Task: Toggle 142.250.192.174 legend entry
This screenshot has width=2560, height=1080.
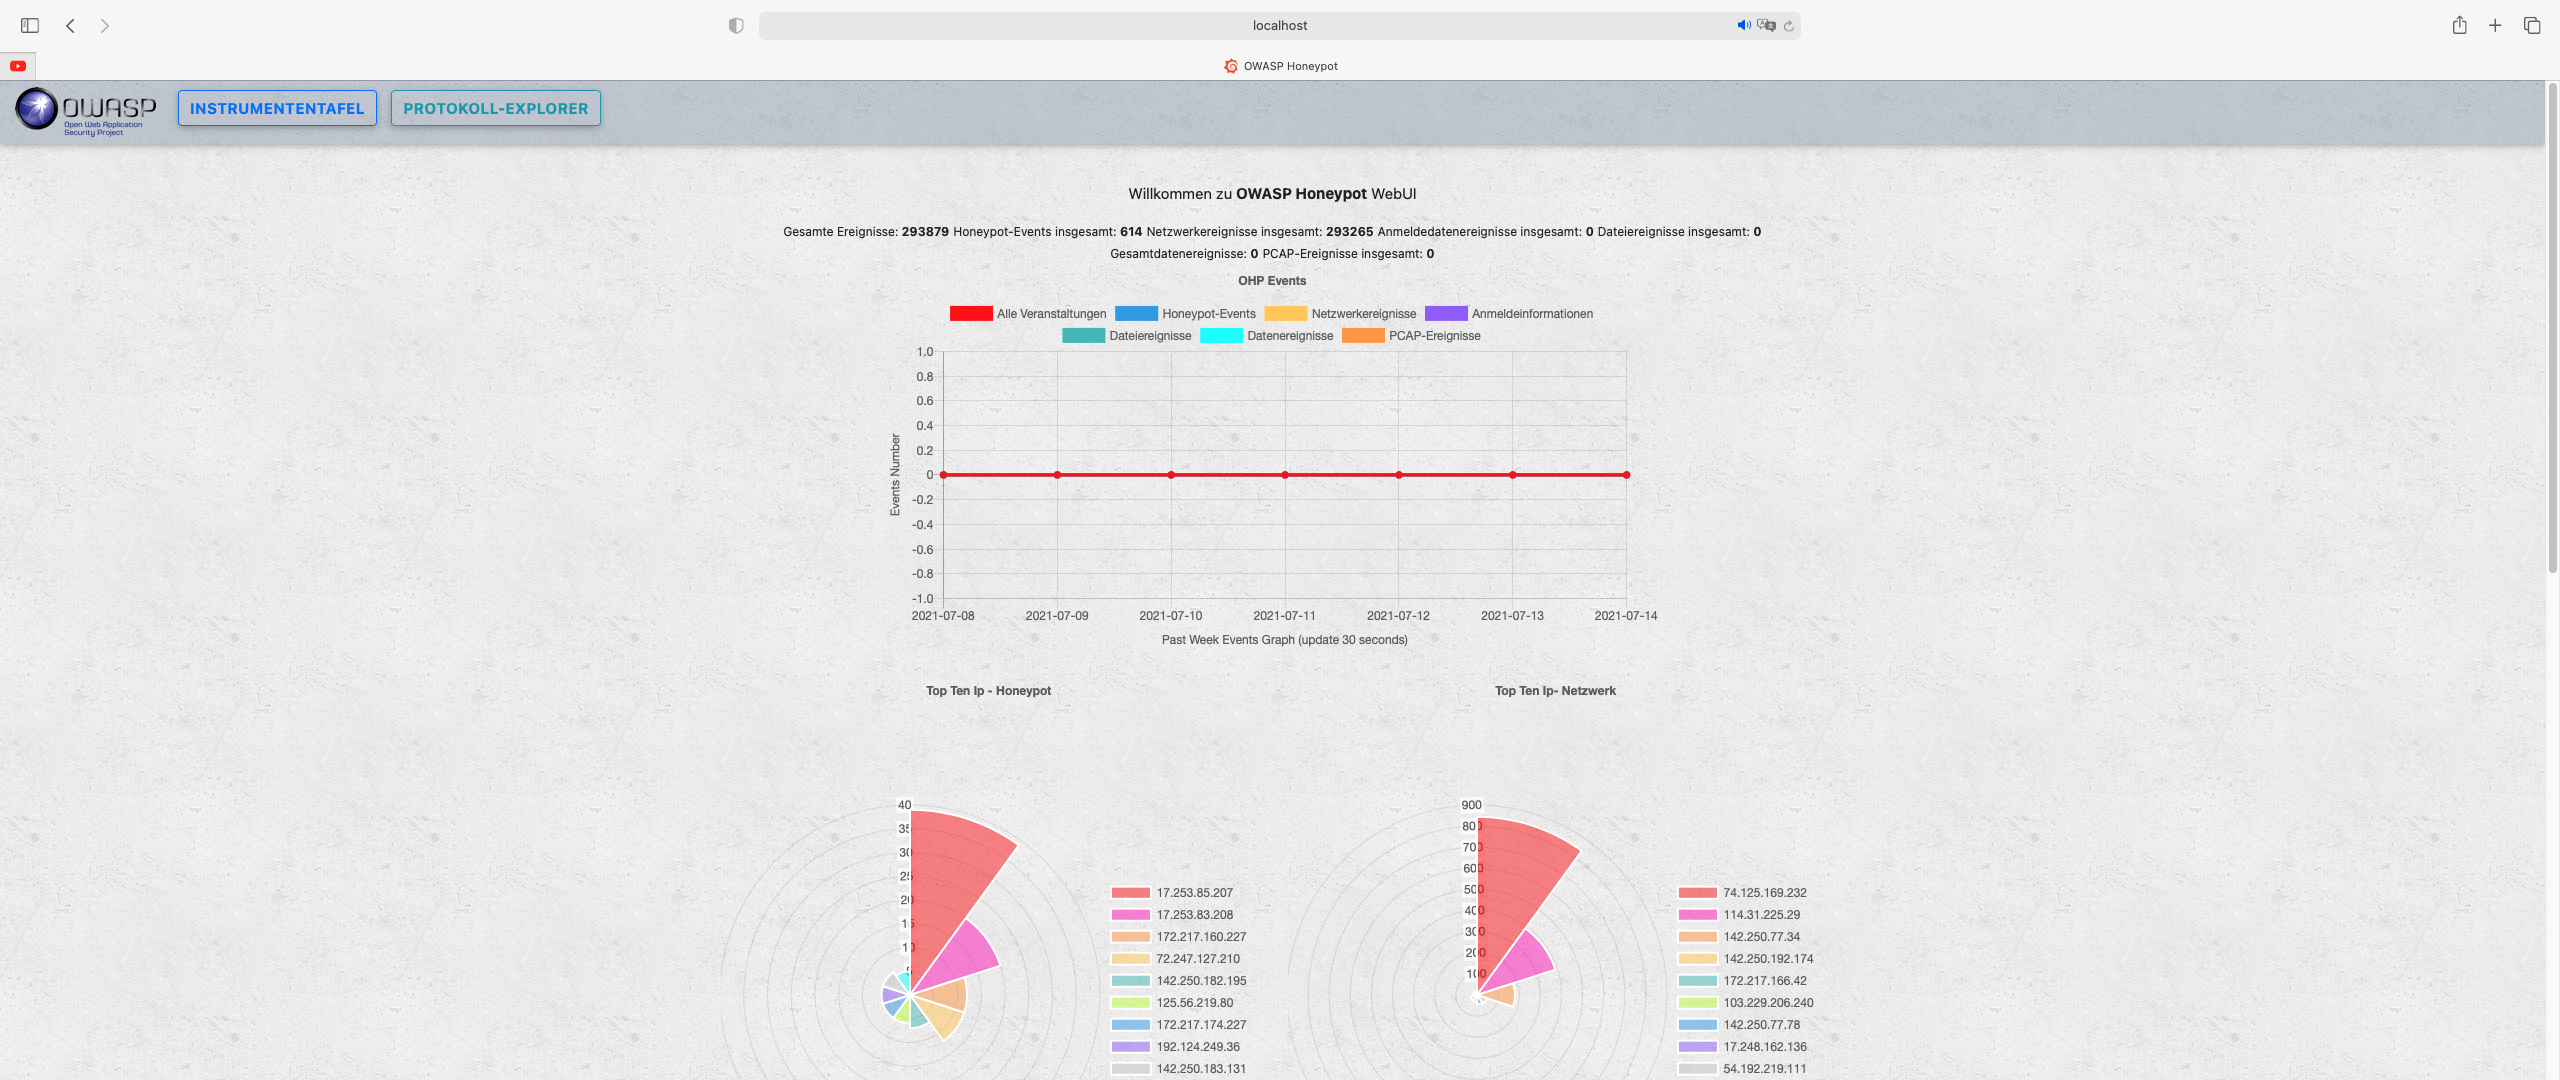Action: [x=1746, y=958]
